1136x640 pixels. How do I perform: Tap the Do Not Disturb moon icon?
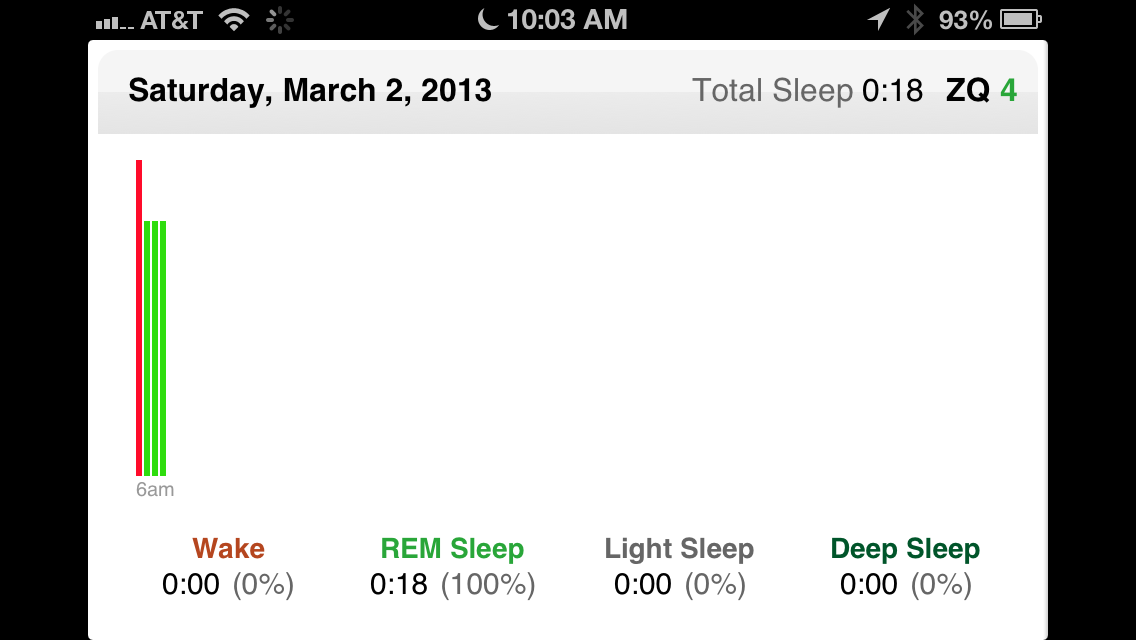[x=488, y=19]
